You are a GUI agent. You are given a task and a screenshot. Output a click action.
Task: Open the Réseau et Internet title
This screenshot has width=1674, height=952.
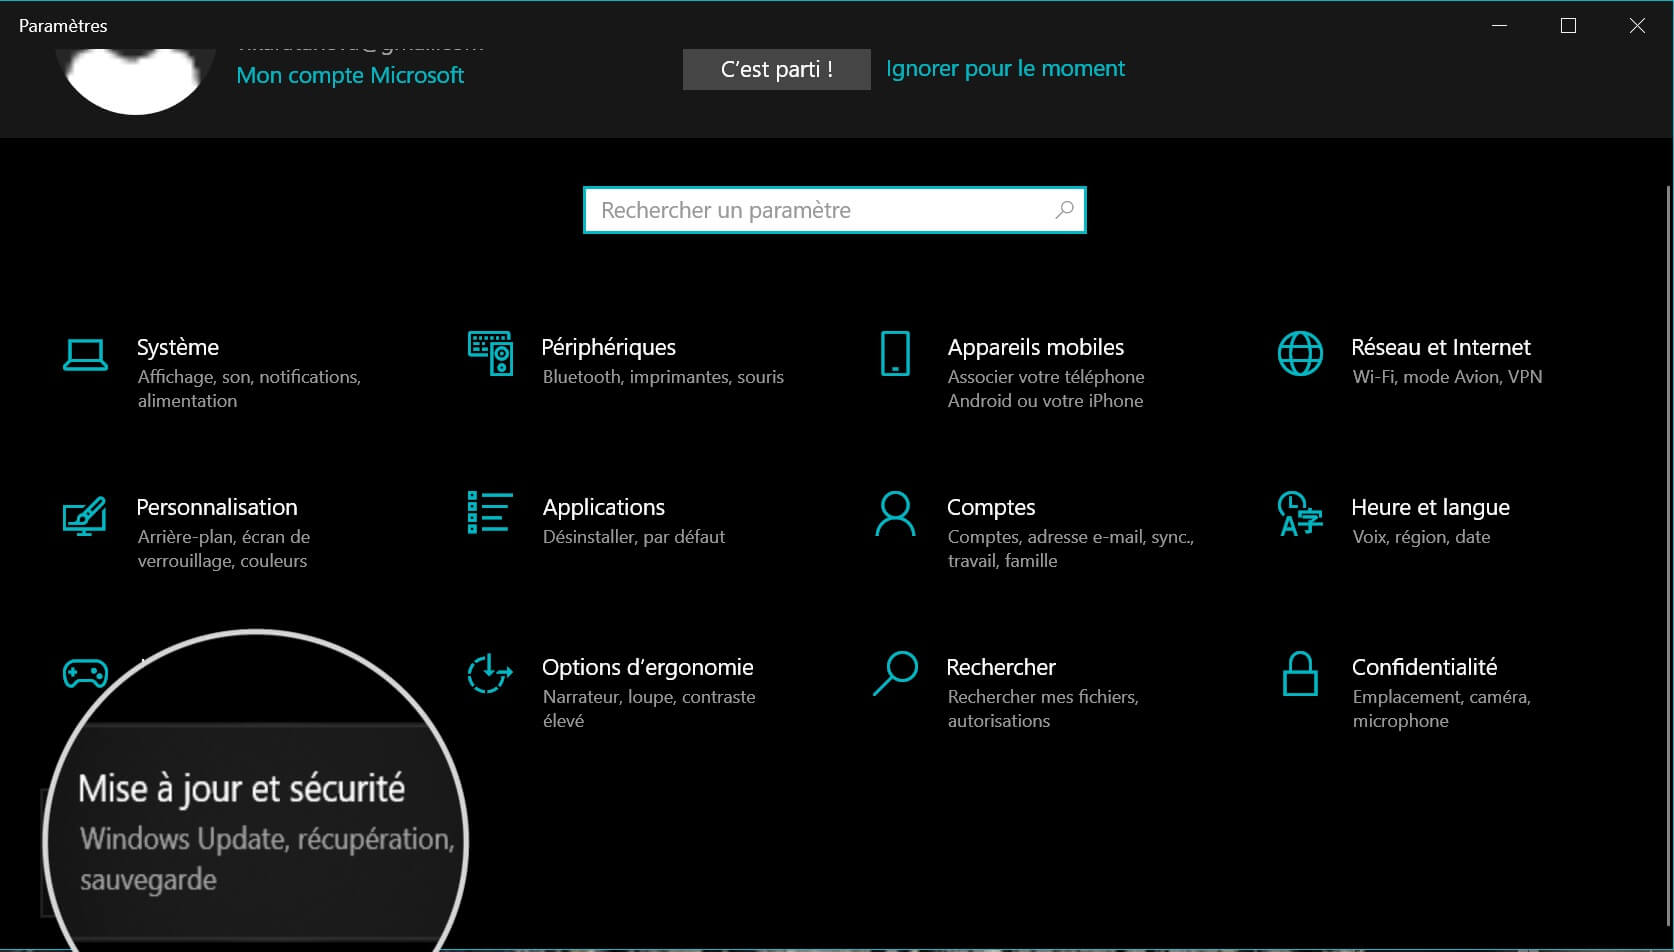(x=1441, y=347)
